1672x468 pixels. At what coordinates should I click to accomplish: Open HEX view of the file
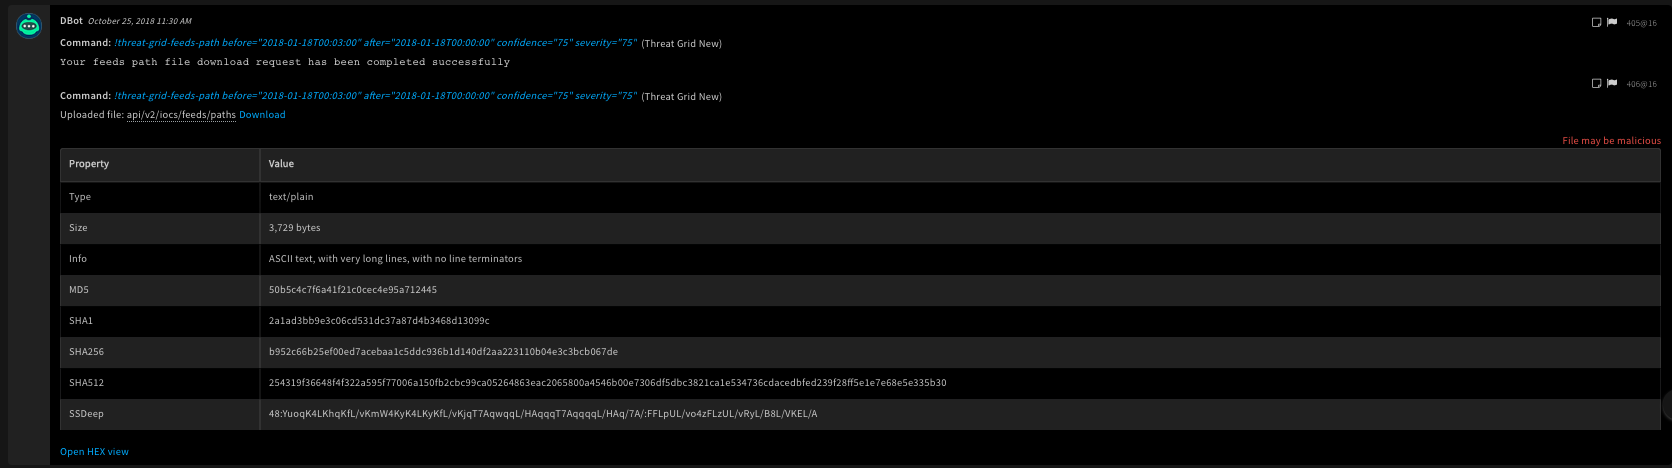pyautogui.click(x=94, y=452)
